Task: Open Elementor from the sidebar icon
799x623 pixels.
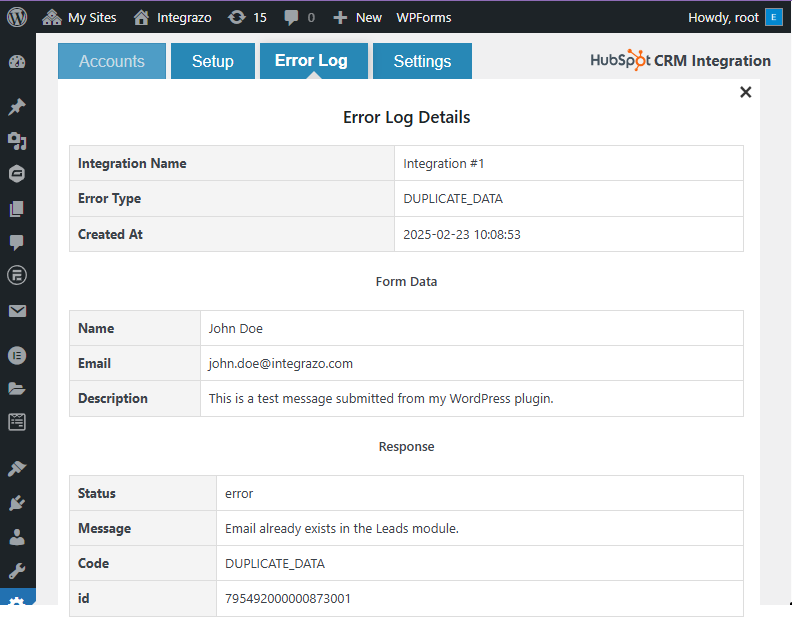Action: [17, 355]
